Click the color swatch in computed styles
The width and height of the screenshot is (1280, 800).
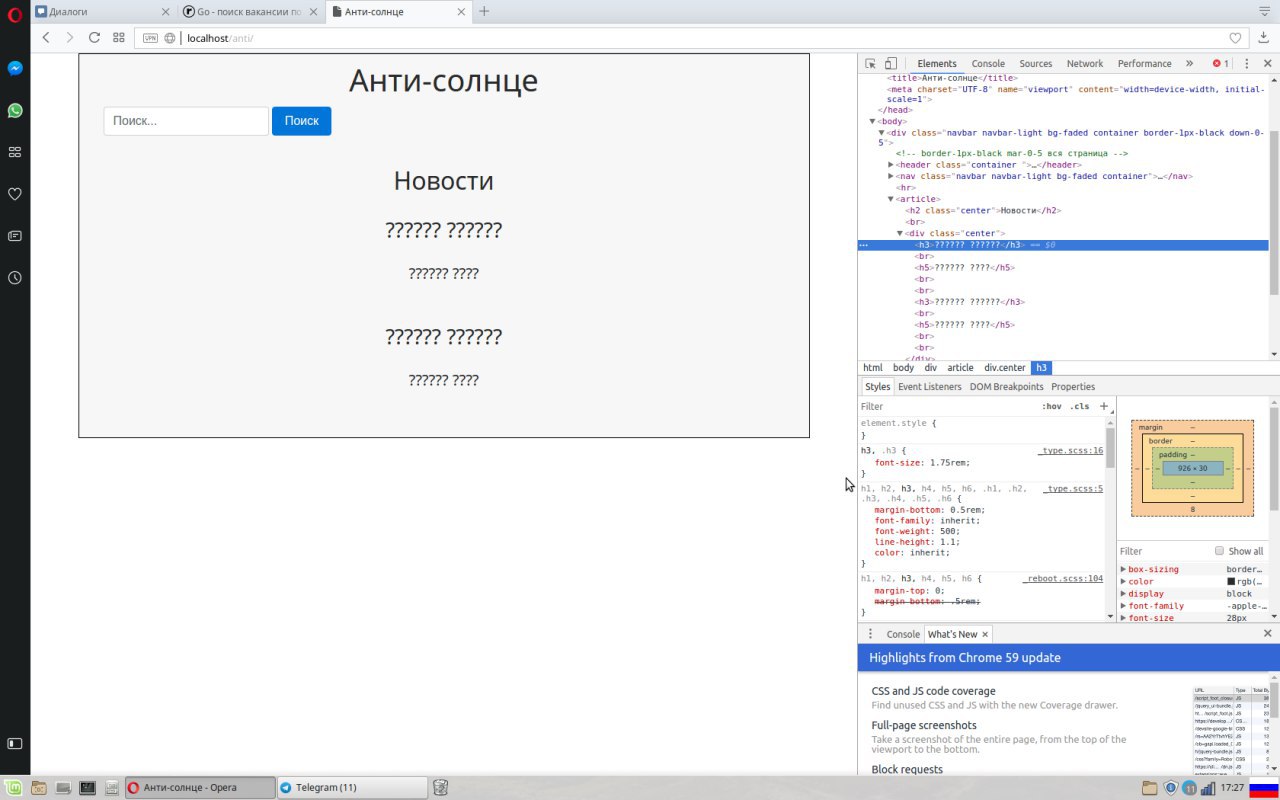pos(1231,581)
